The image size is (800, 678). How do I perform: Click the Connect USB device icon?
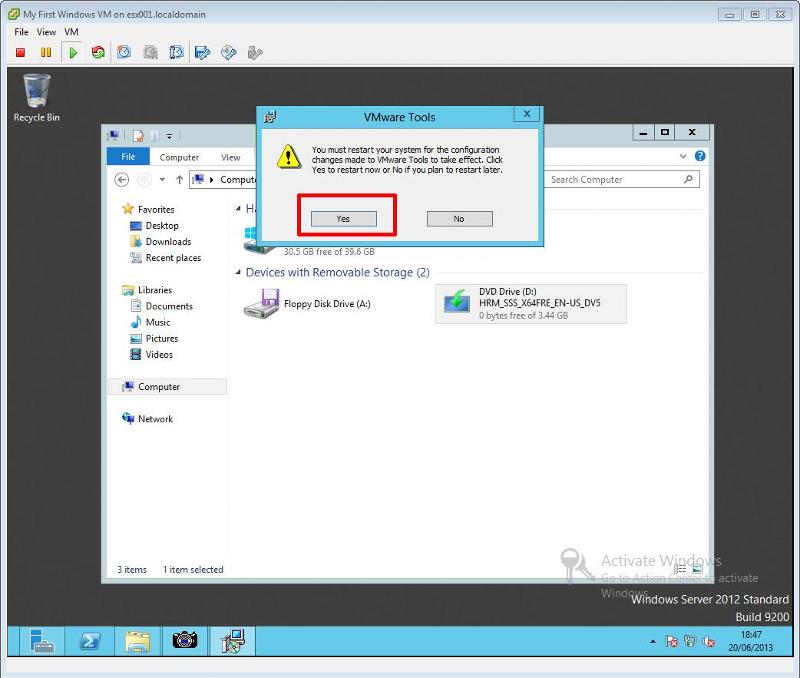pos(255,53)
